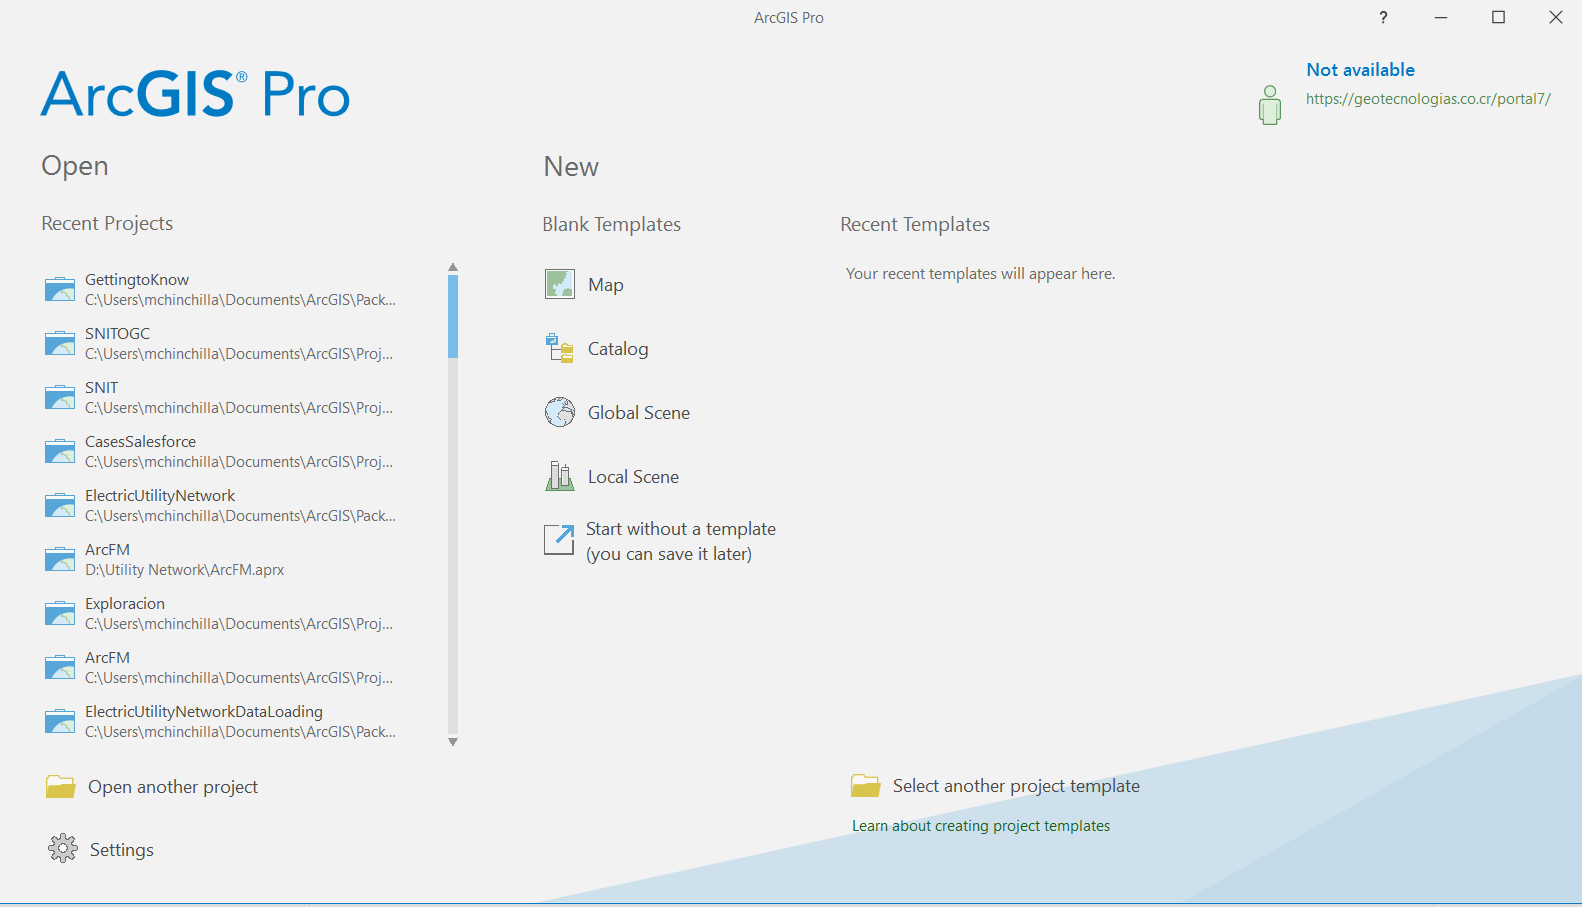Create a new Global Scene project
The height and width of the screenshot is (907, 1582).
(x=617, y=412)
